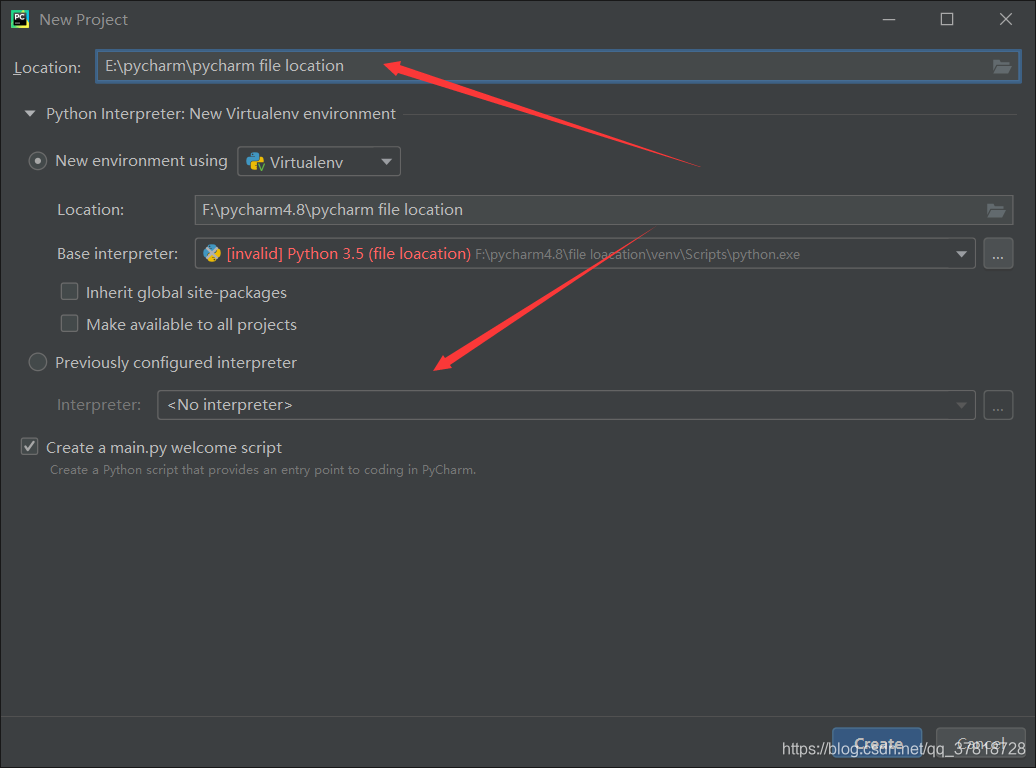Uncheck Create a main.py welcome script
The image size is (1036, 768).
point(30,447)
